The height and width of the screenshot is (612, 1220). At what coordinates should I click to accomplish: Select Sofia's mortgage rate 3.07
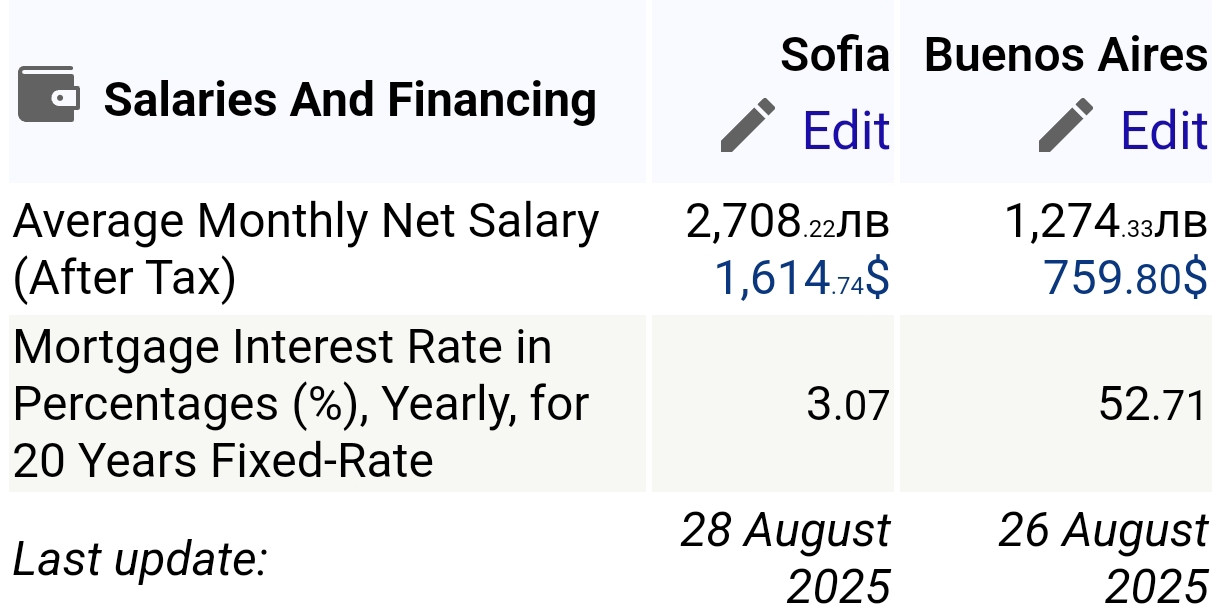click(847, 405)
